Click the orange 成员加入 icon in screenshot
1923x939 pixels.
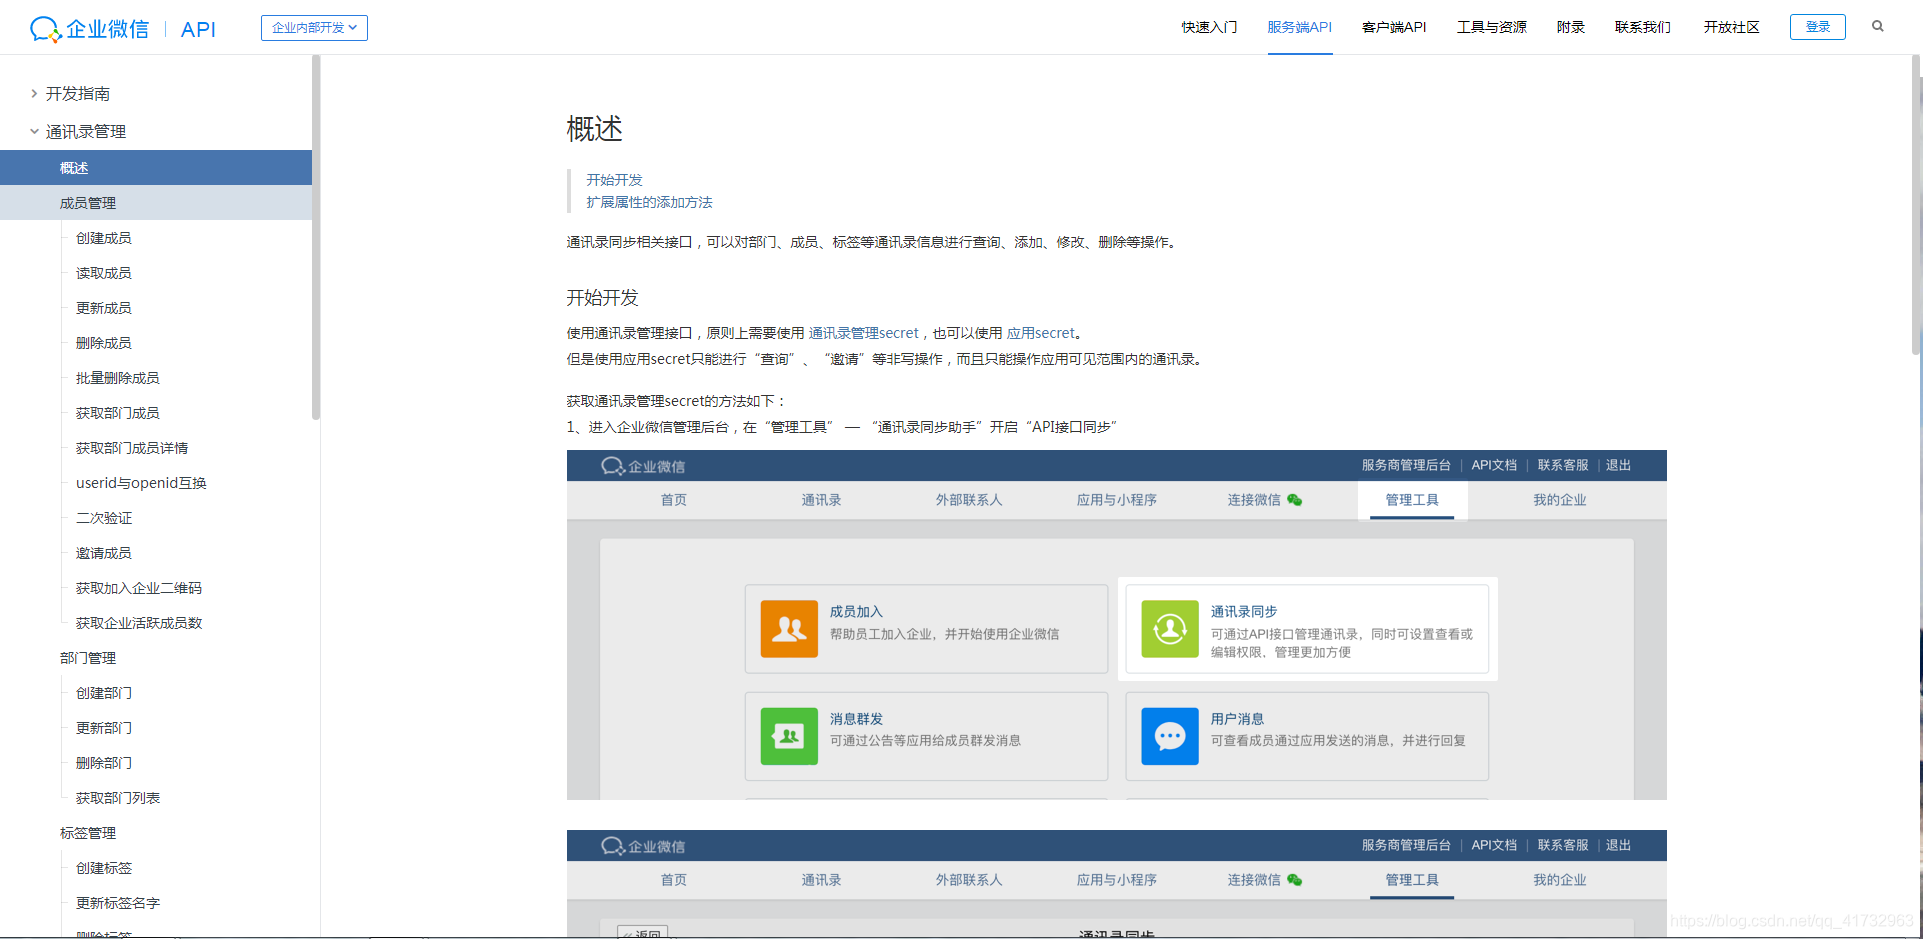[789, 628]
